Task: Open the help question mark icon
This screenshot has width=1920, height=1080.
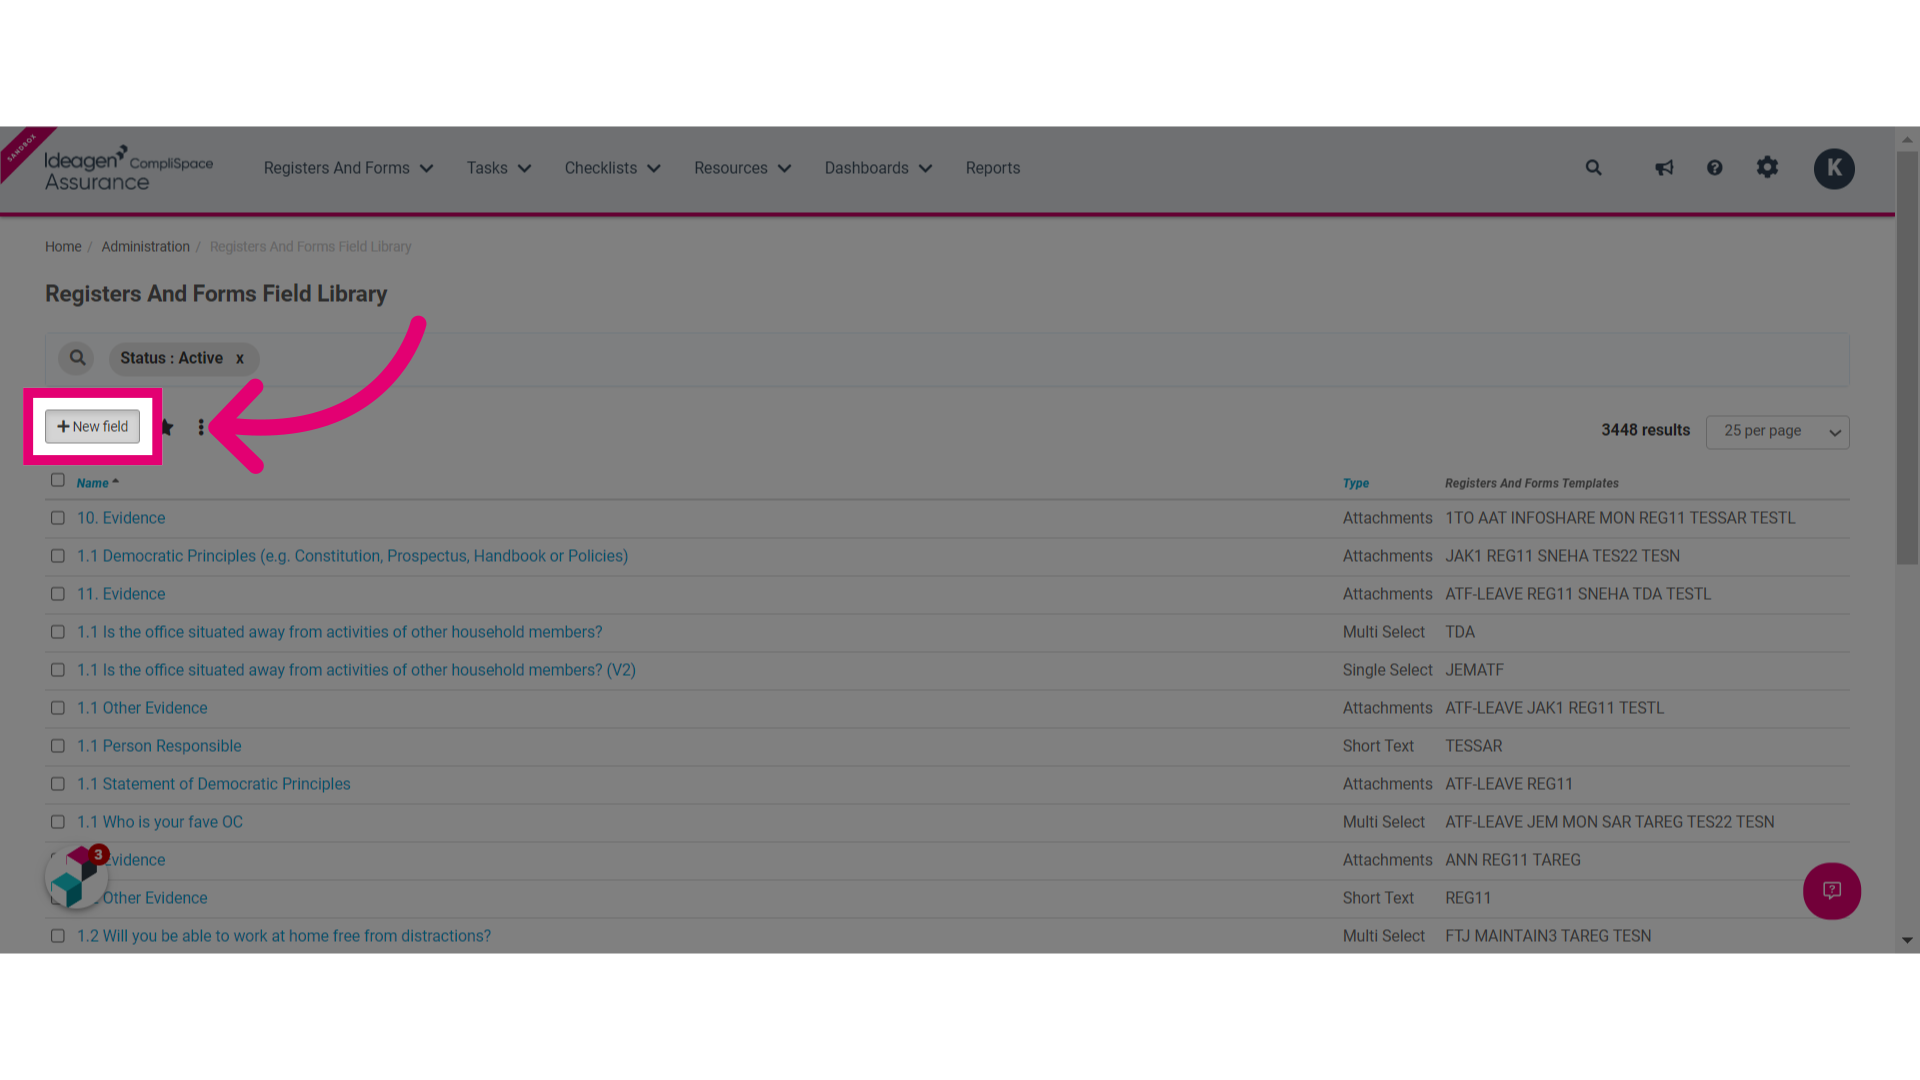Action: [1714, 168]
